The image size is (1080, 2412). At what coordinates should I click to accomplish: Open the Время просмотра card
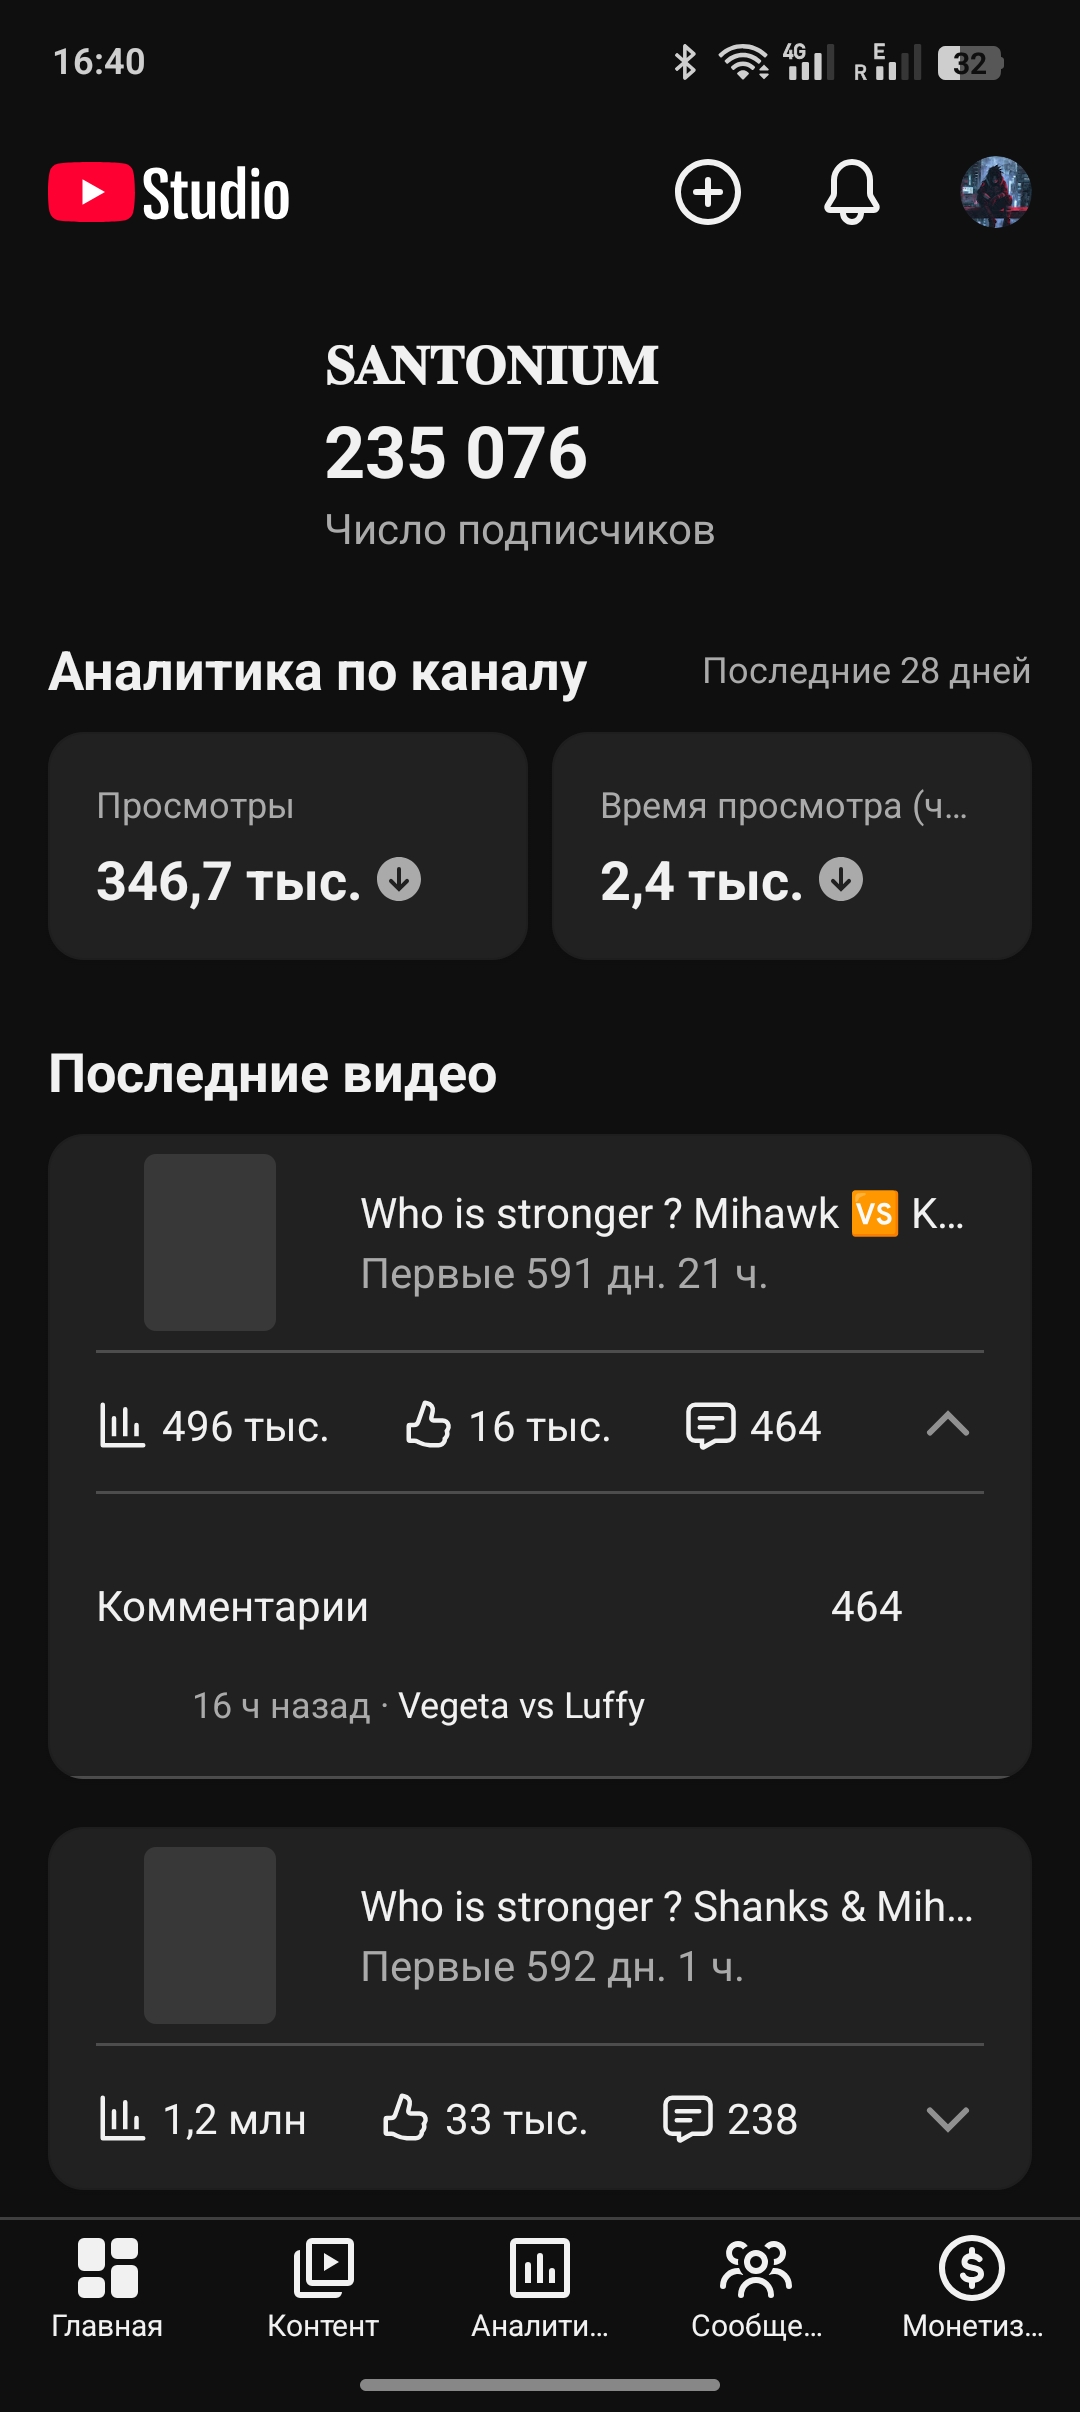coord(792,846)
